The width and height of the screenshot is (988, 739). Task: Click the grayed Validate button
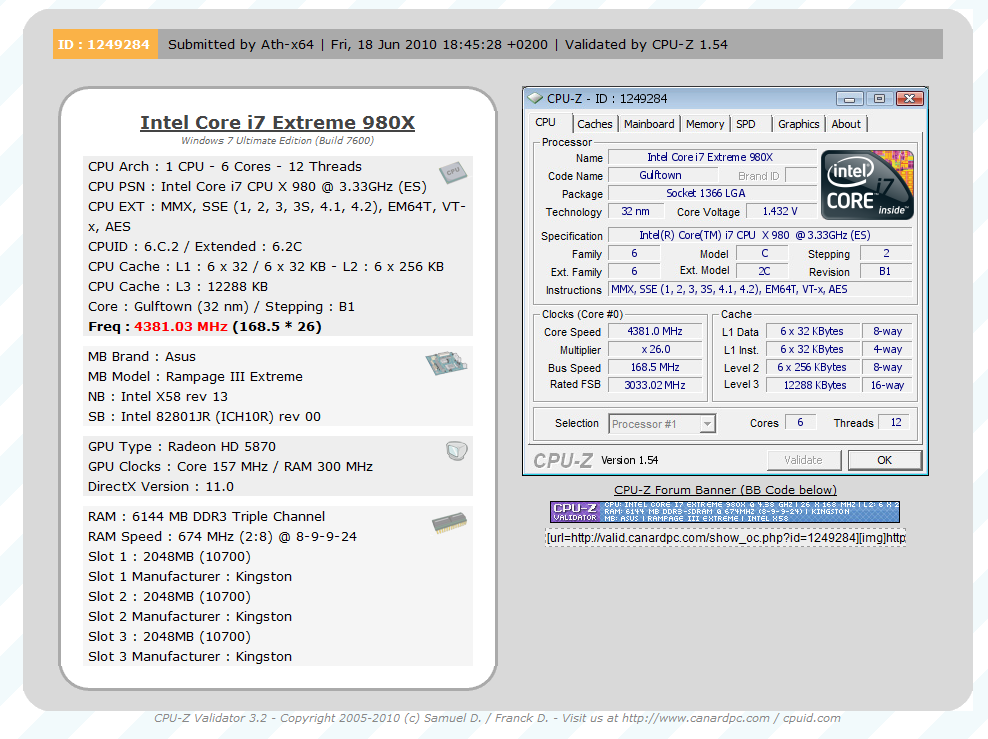[x=803, y=461]
